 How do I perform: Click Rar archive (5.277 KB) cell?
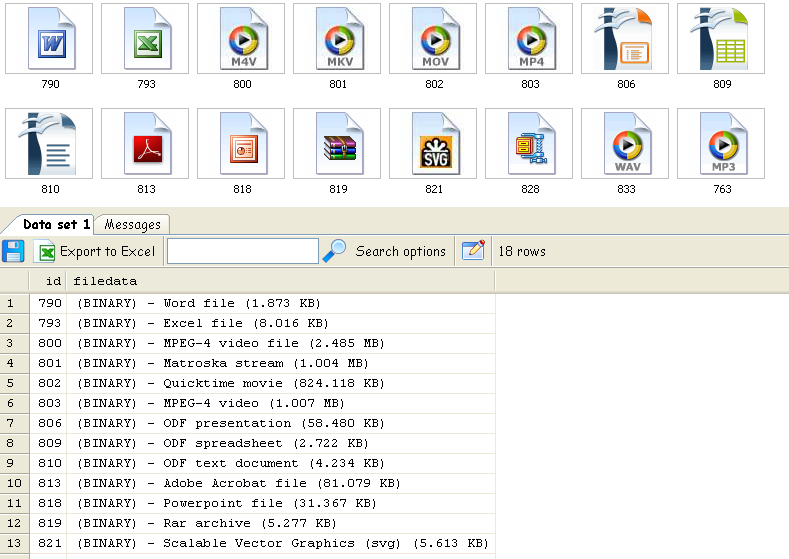[x=281, y=523]
